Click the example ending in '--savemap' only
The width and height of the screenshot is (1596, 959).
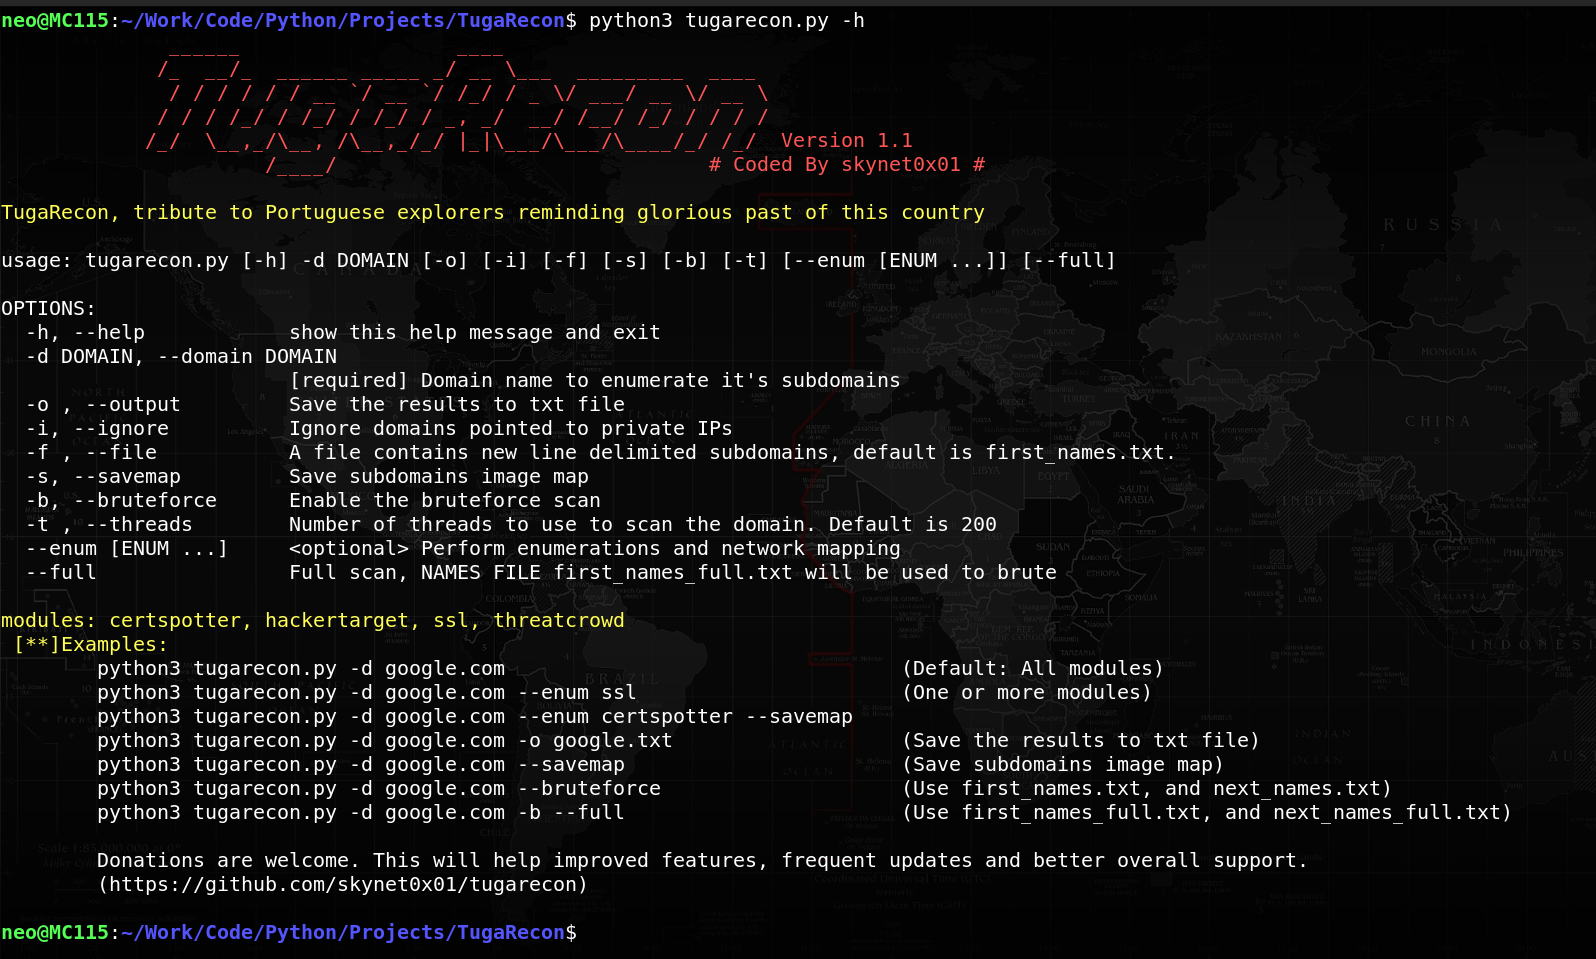pos(361,764)
